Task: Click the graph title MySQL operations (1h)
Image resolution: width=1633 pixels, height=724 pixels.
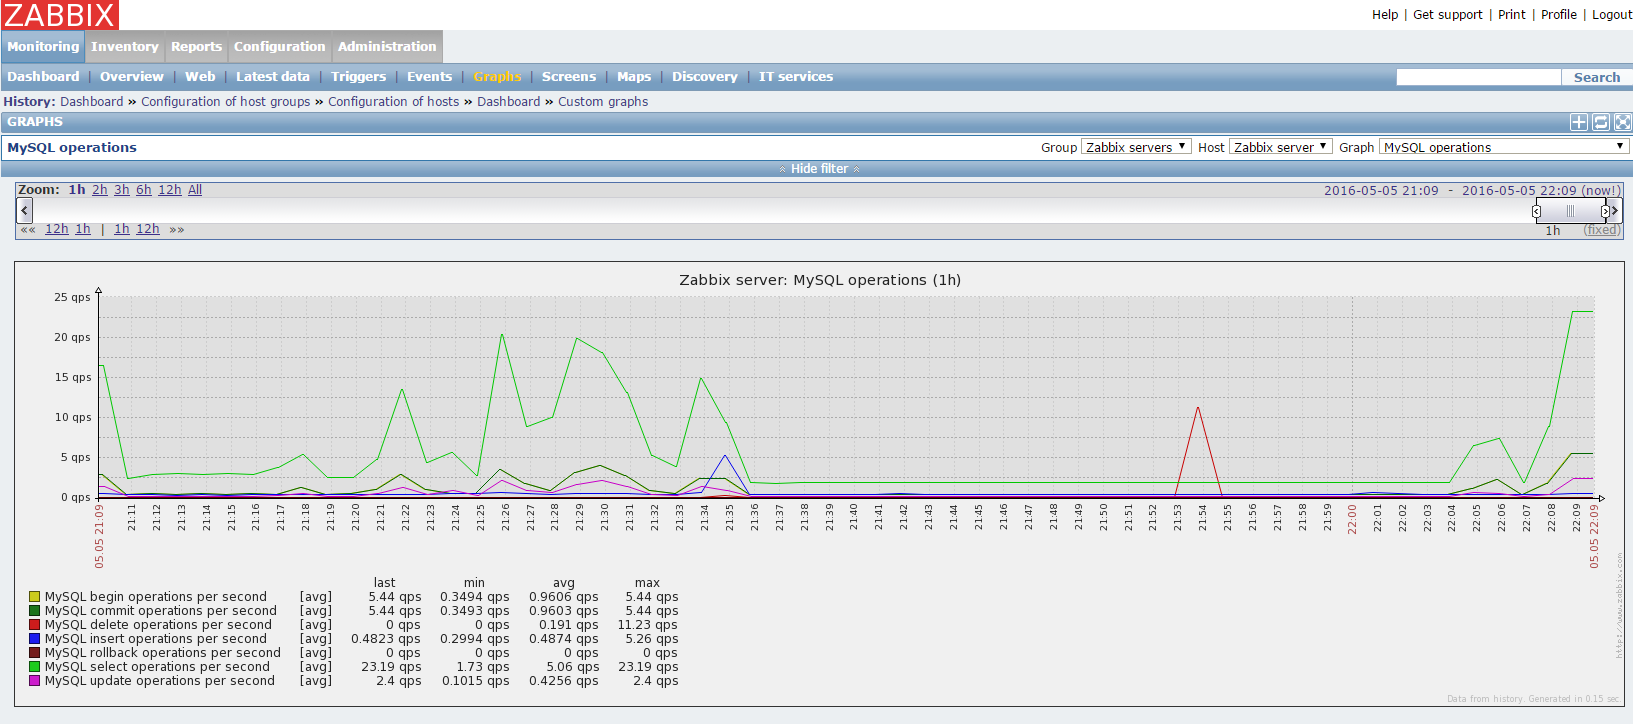Action: pyautogui.click(x=820, y=280)
